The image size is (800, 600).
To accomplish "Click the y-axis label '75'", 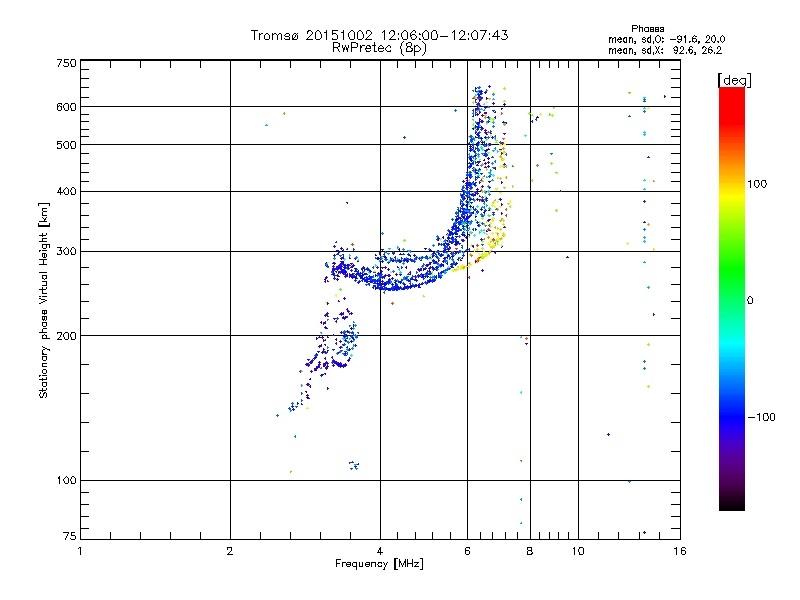I will (x=70, y=536).
